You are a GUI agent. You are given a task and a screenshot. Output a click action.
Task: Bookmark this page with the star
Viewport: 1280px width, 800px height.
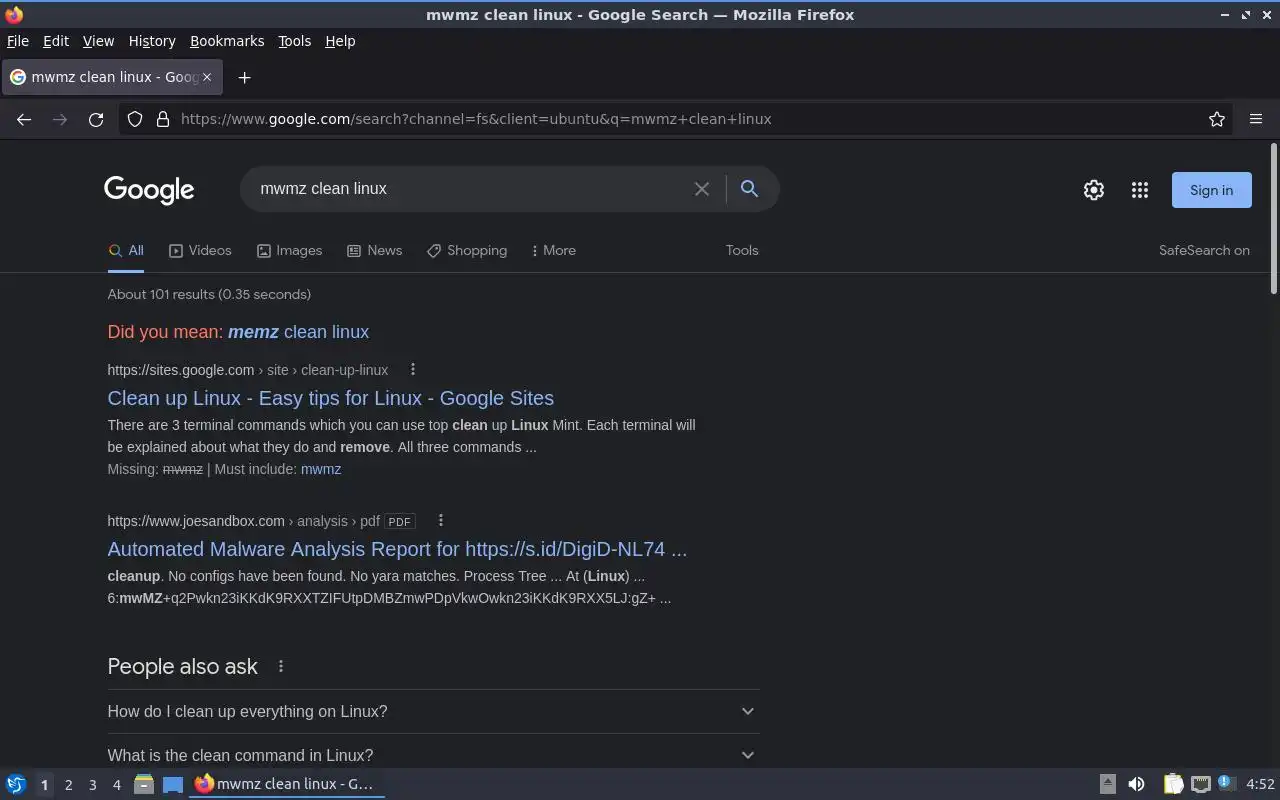coord(1217,119)
